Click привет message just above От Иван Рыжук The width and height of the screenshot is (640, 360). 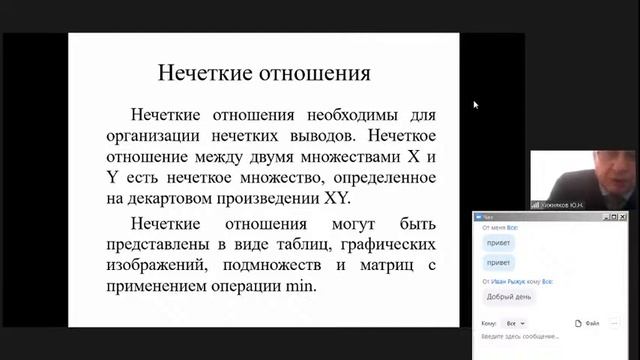pyautogui.click(x=498, y=262)
